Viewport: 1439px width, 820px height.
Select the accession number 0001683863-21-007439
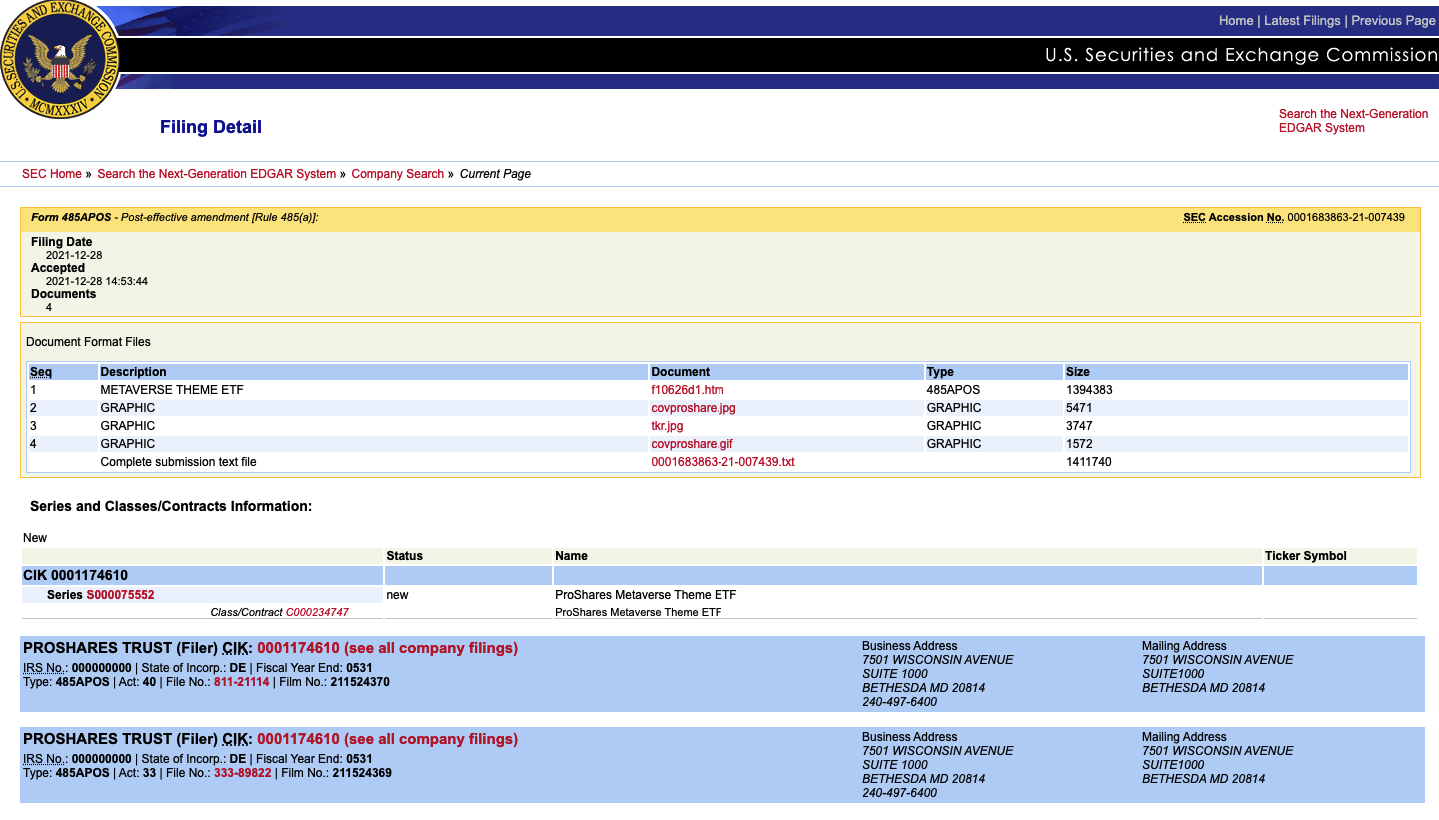(x=1346, y=217)
